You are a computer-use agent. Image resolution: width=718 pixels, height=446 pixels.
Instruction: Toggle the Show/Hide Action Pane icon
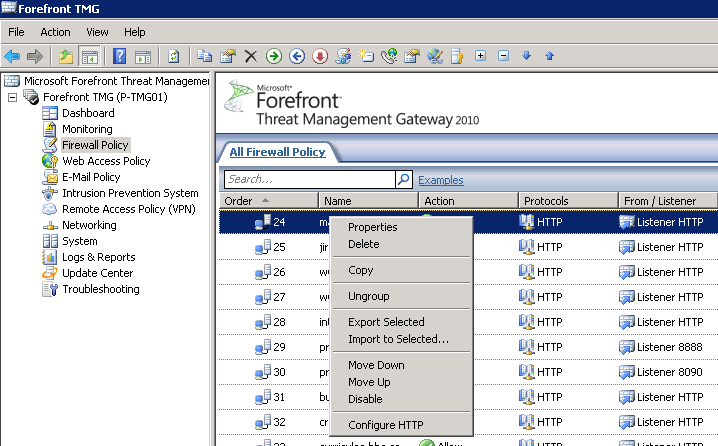(143, 57)
